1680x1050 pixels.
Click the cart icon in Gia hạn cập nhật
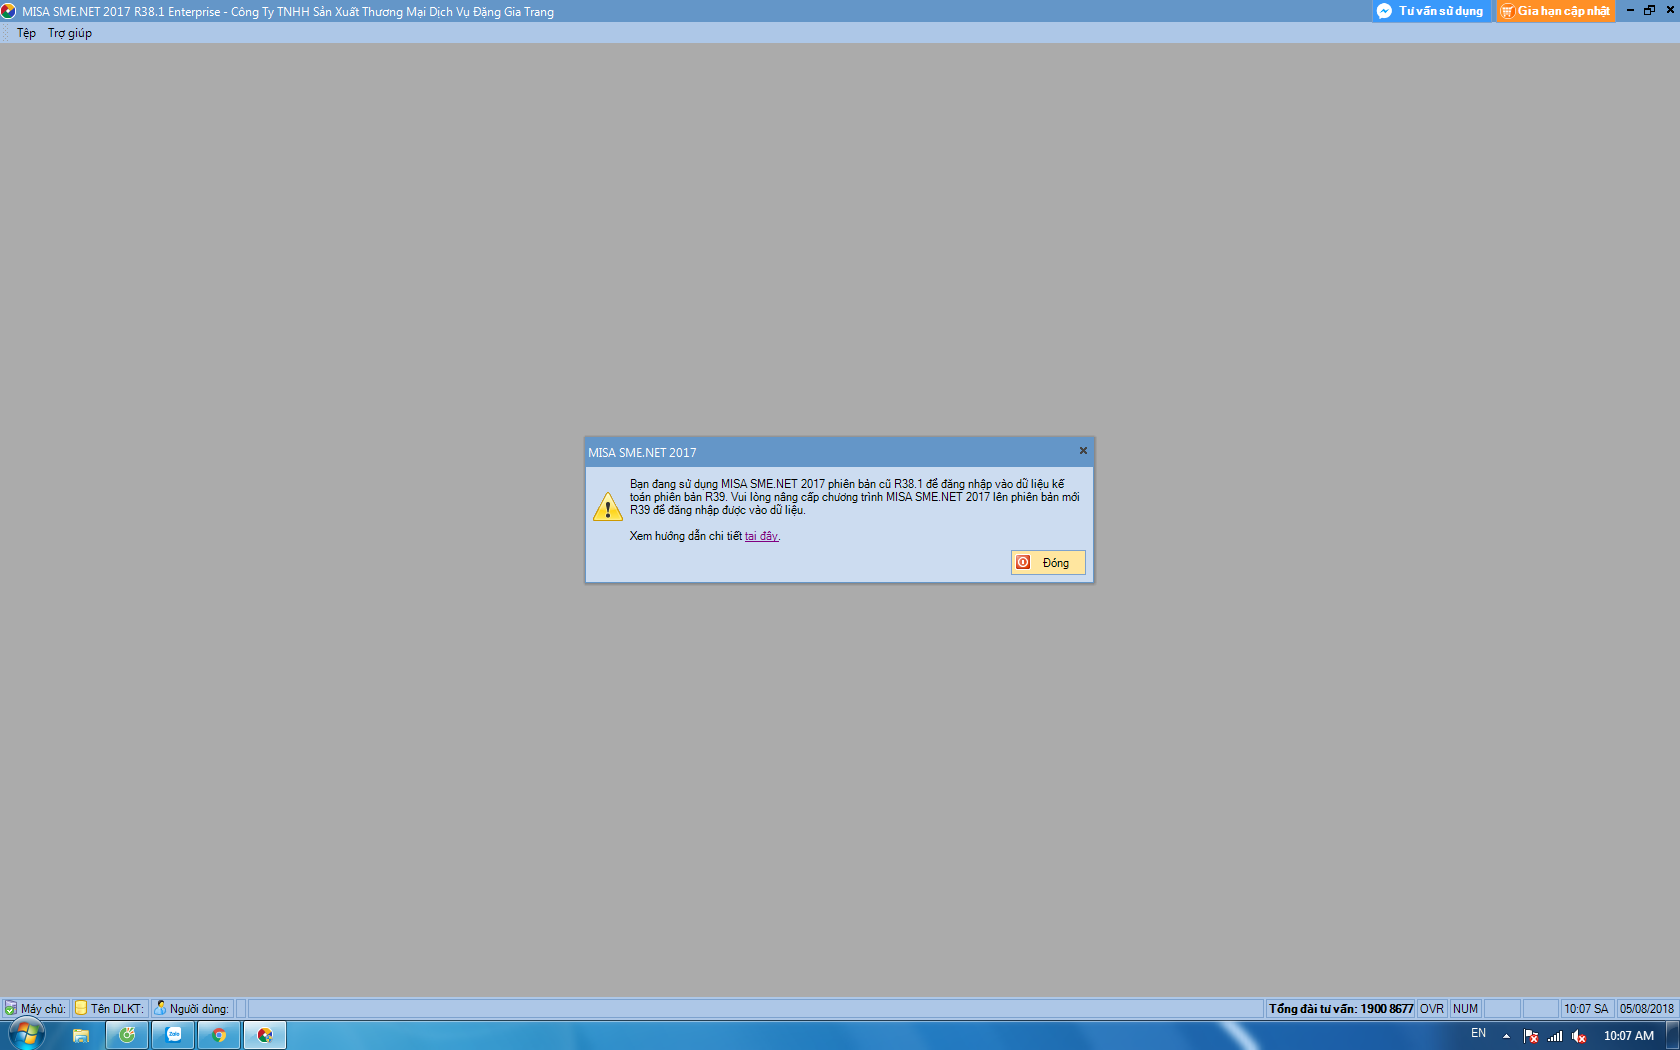point(1507,11)
